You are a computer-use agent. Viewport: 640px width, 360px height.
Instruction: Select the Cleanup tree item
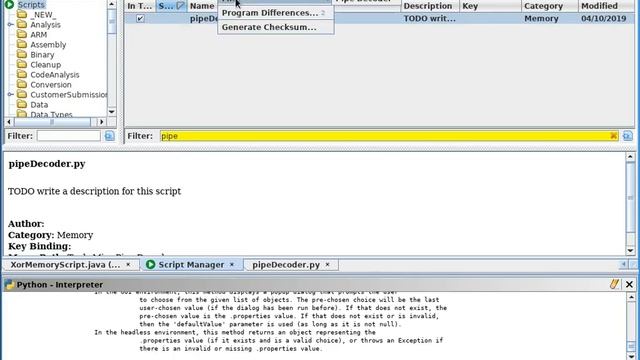point(46,65)
